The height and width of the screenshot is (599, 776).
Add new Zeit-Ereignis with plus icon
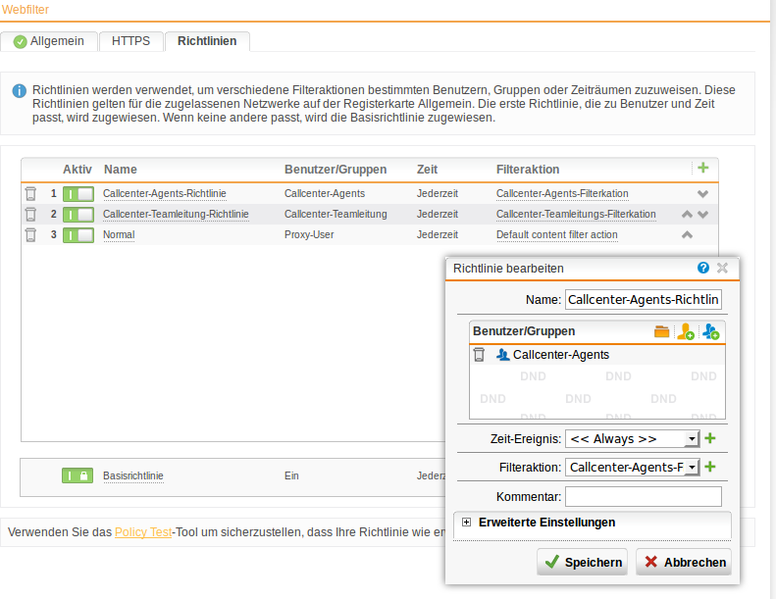click(710, 438)
